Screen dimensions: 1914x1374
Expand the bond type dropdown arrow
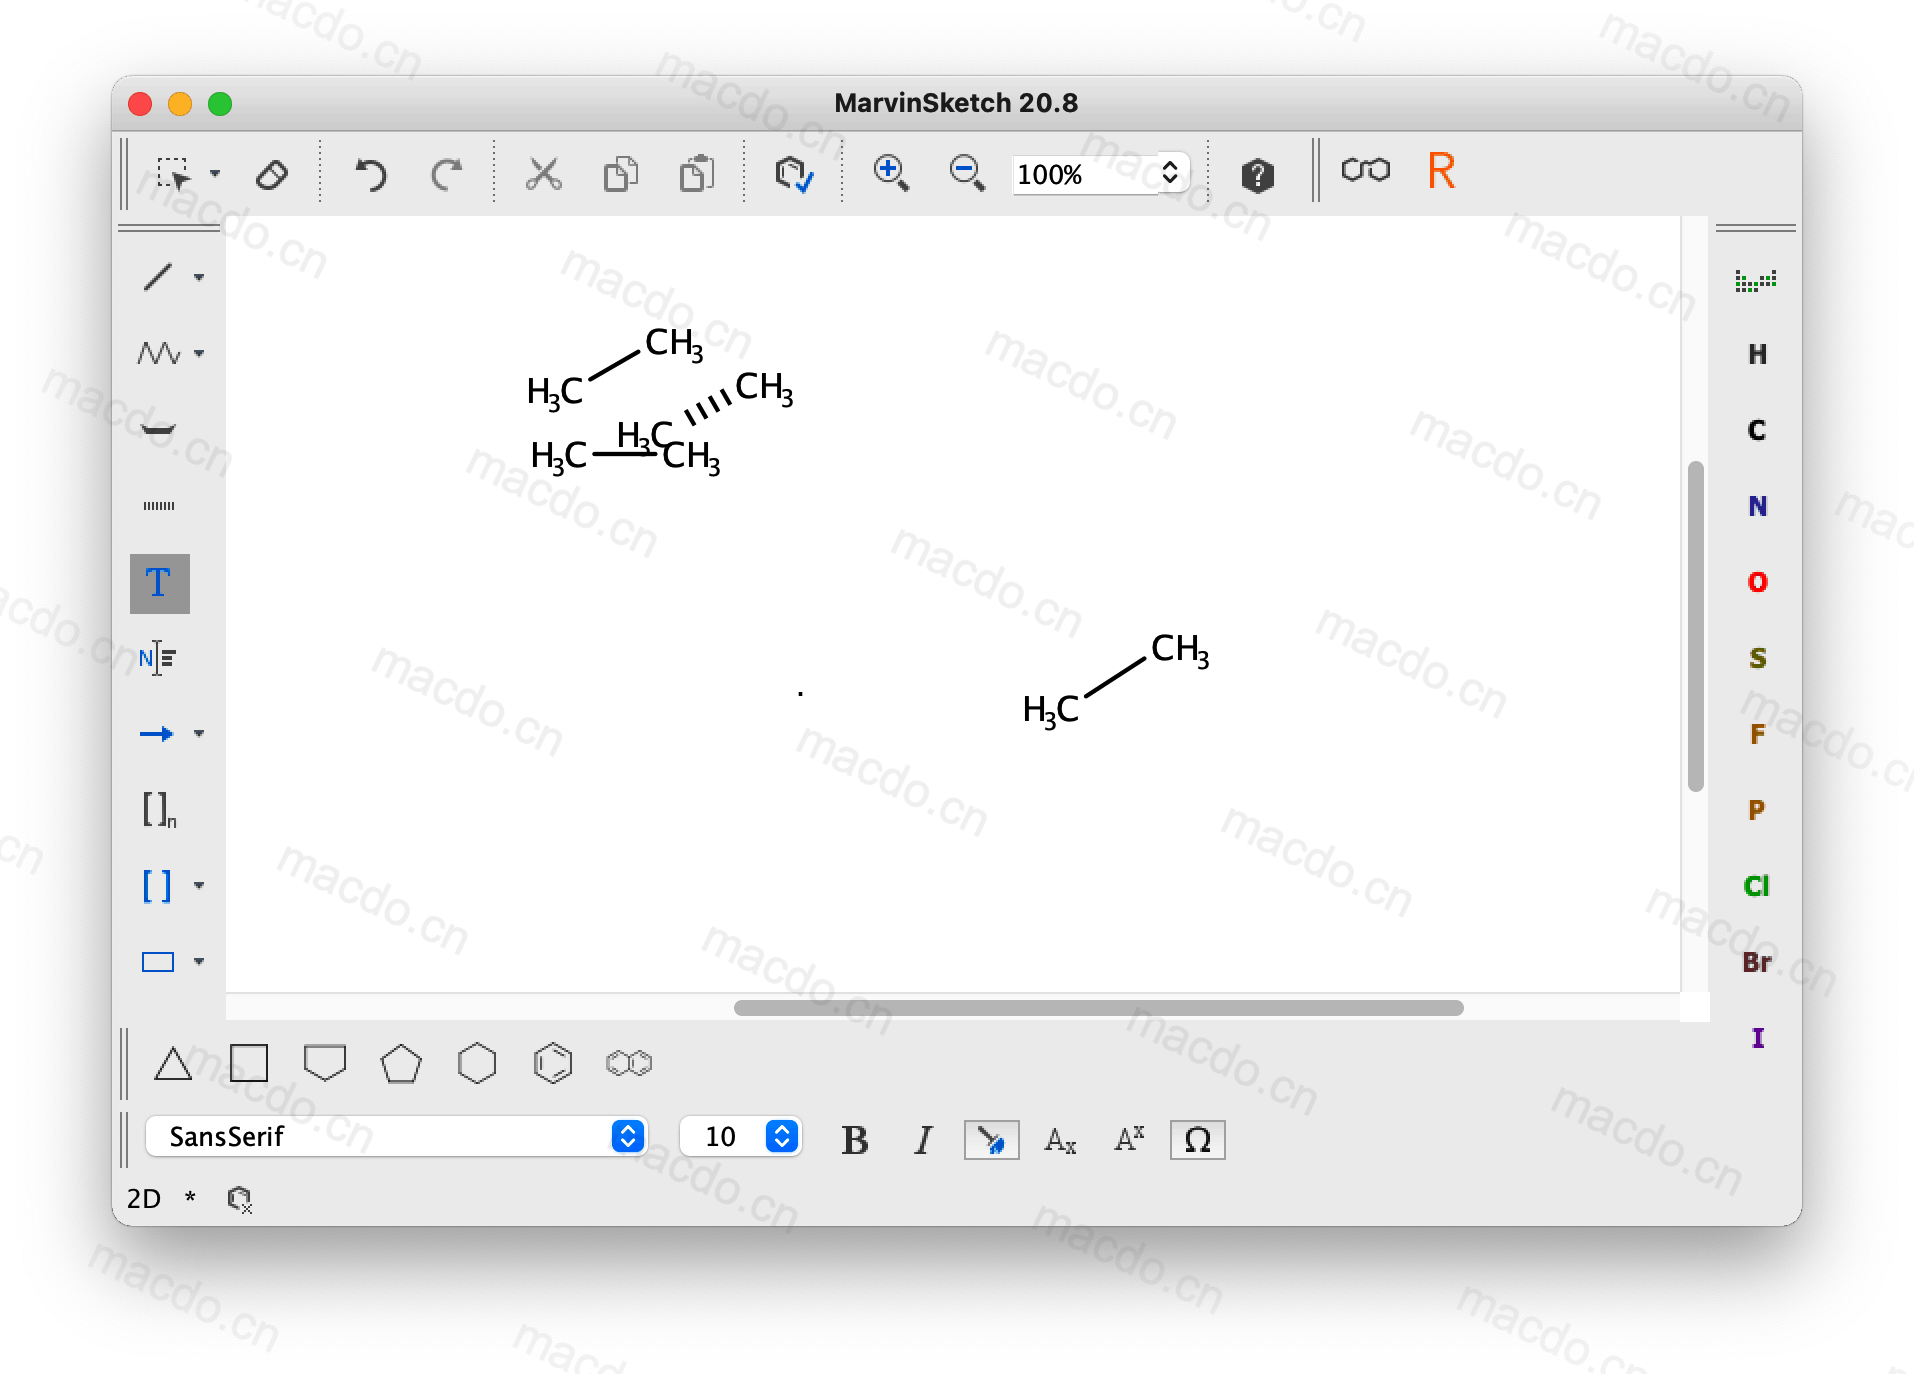[x=199, y=277]
